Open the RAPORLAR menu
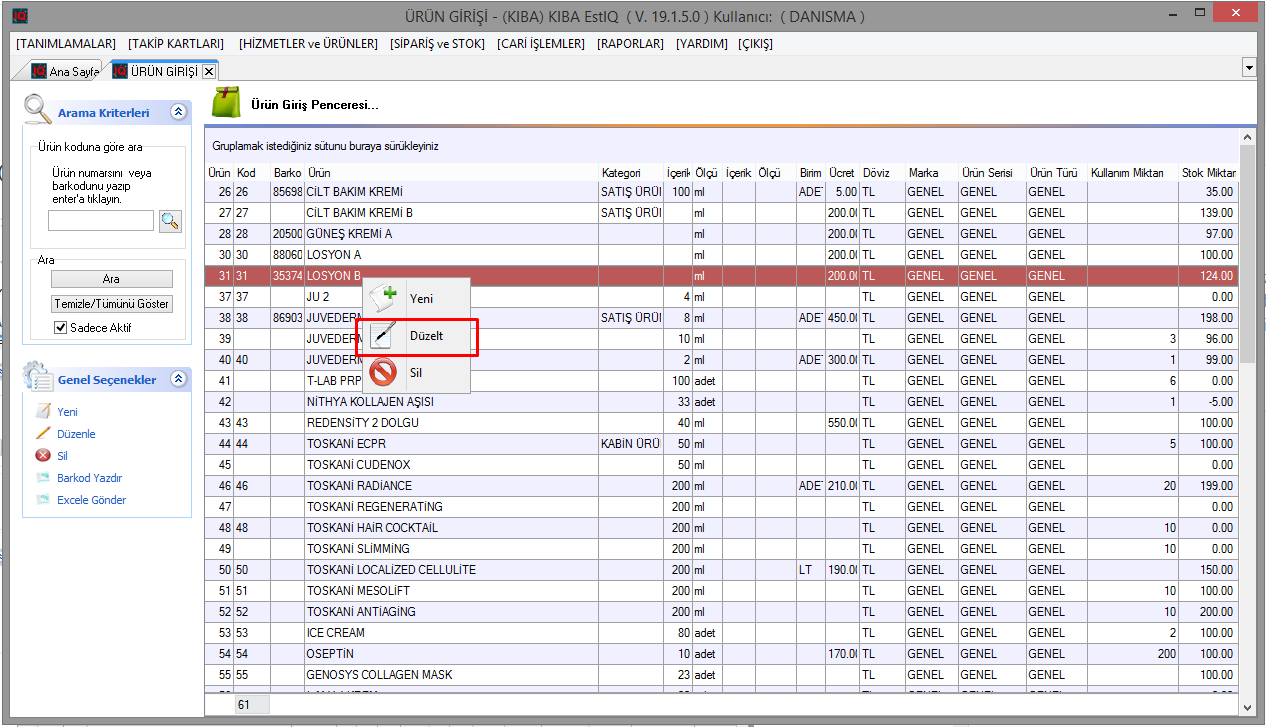Viewport: 1266px width, 727px height. click(x=630, y=44)
